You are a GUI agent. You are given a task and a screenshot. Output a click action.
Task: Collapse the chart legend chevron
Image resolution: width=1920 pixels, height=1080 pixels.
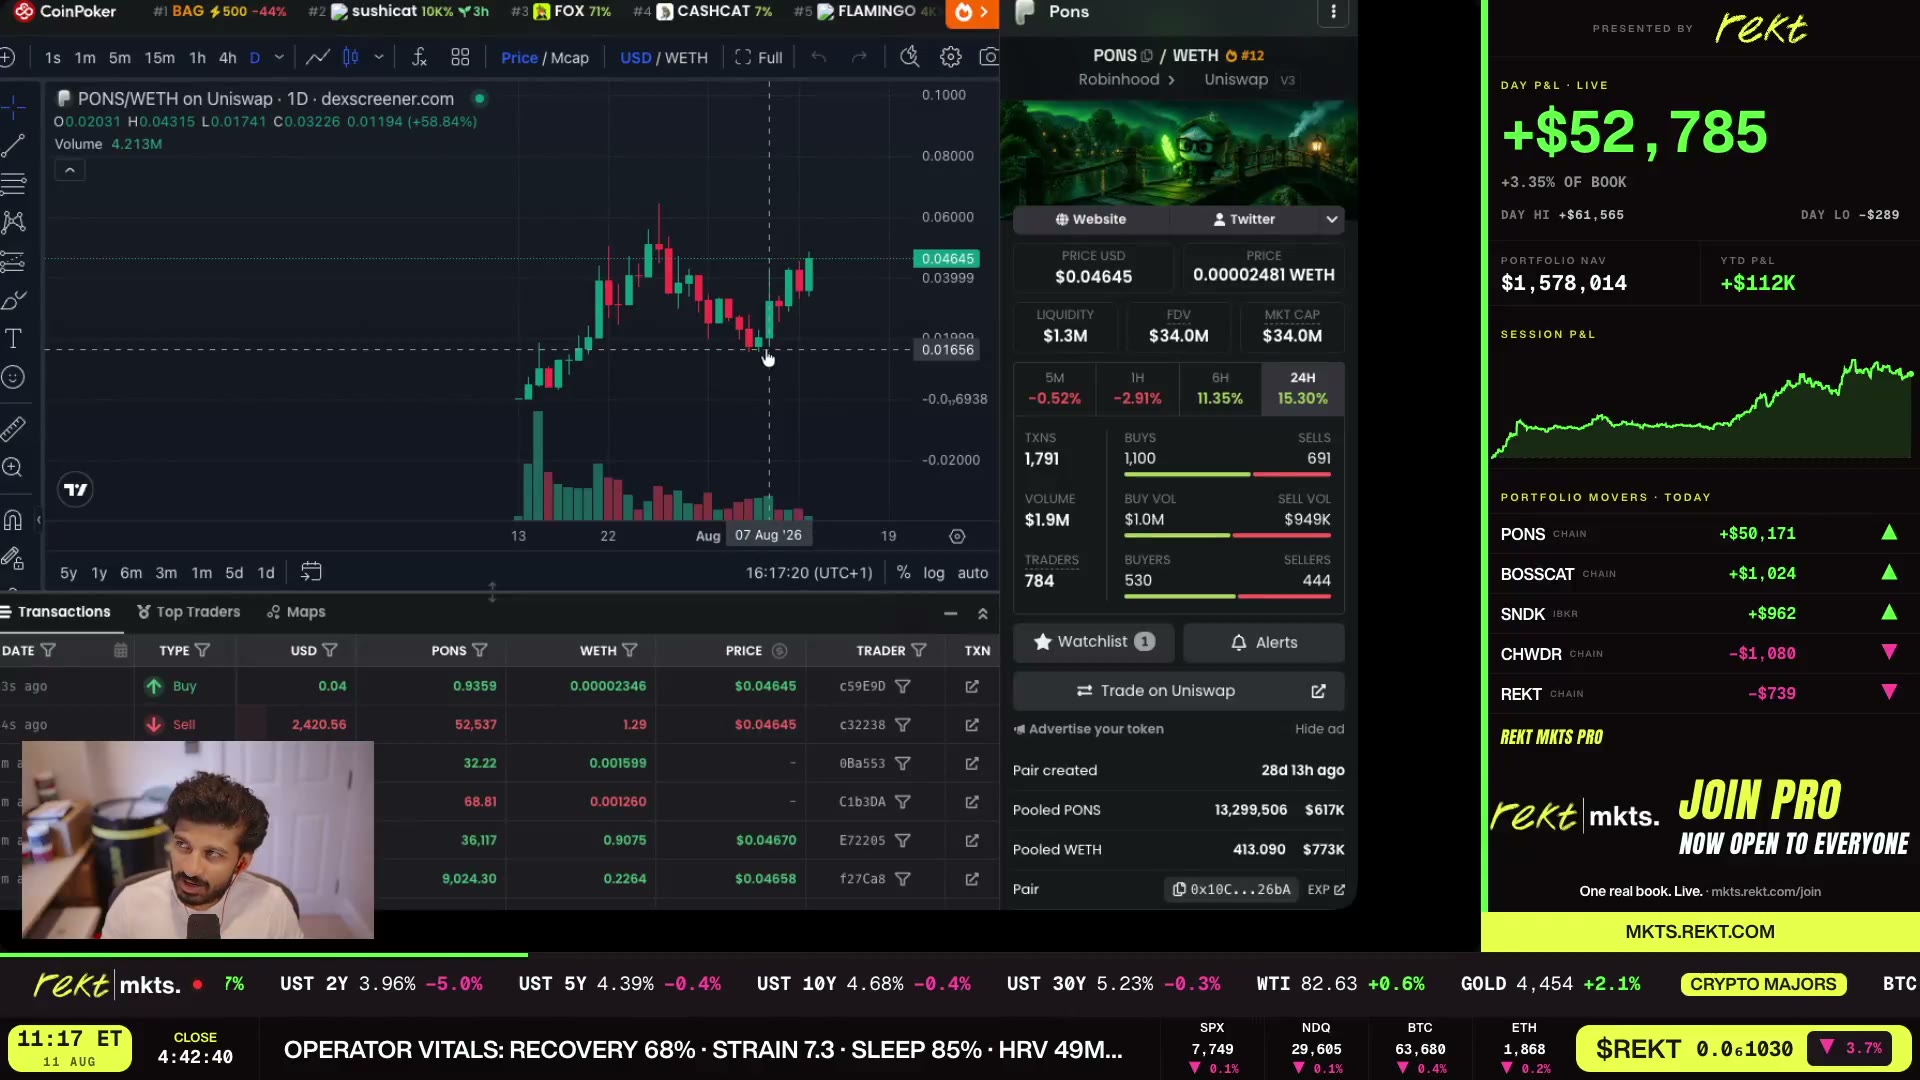(x=70, y=171)
